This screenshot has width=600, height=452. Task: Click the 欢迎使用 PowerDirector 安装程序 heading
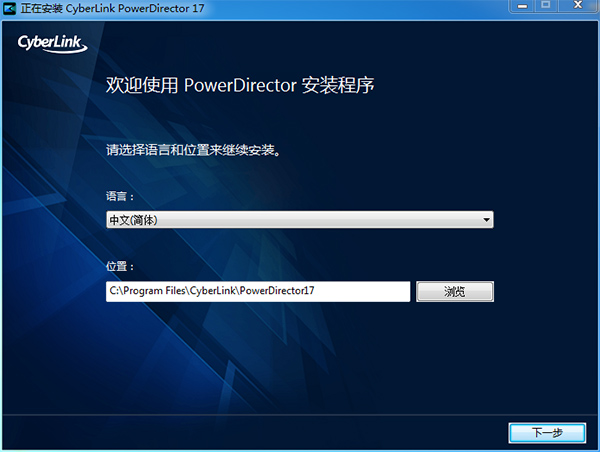(240, 85)
